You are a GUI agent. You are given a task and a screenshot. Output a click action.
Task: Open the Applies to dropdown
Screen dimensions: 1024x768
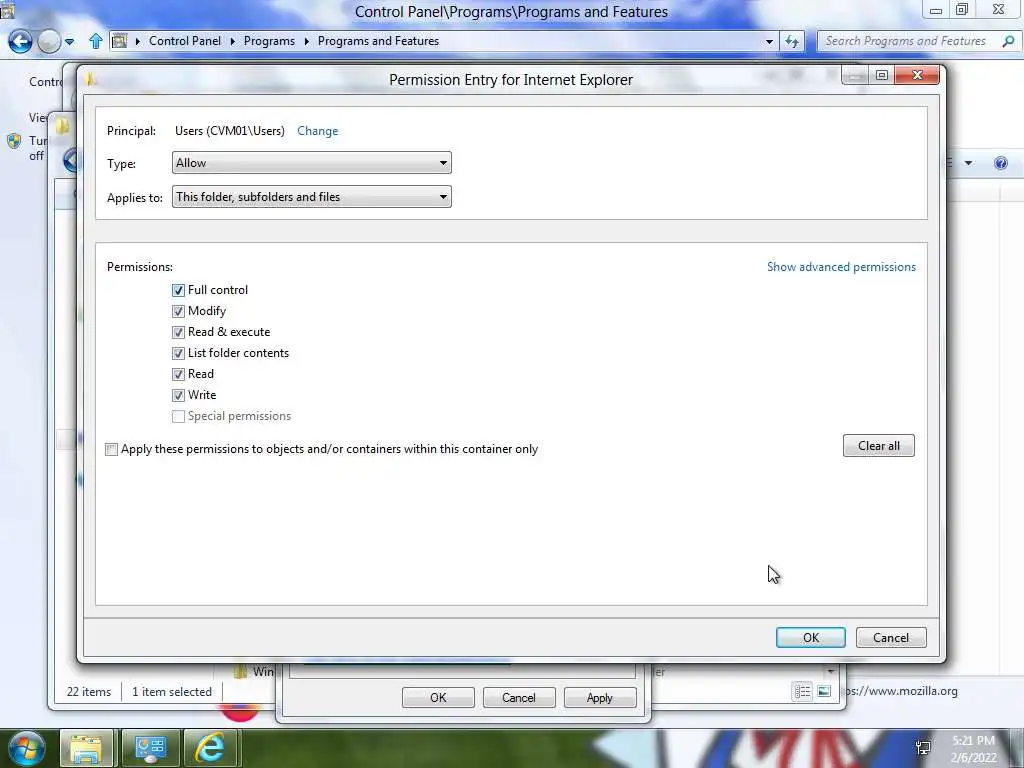pos(312,197)
